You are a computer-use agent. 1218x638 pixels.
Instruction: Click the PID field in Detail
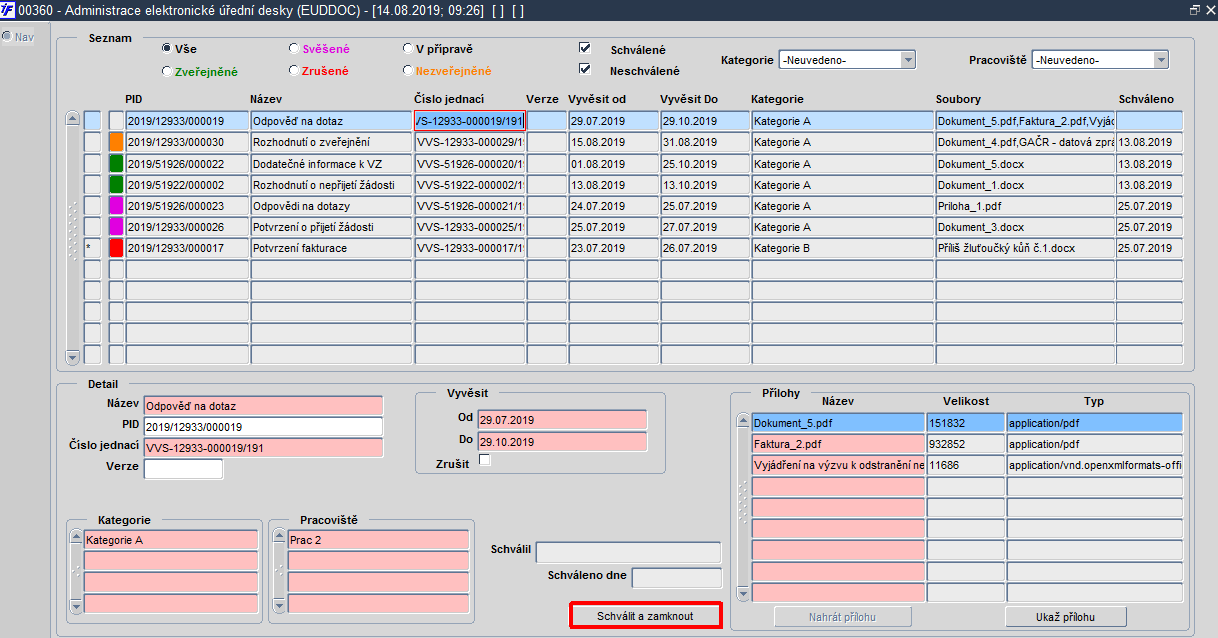click(263, 427)
